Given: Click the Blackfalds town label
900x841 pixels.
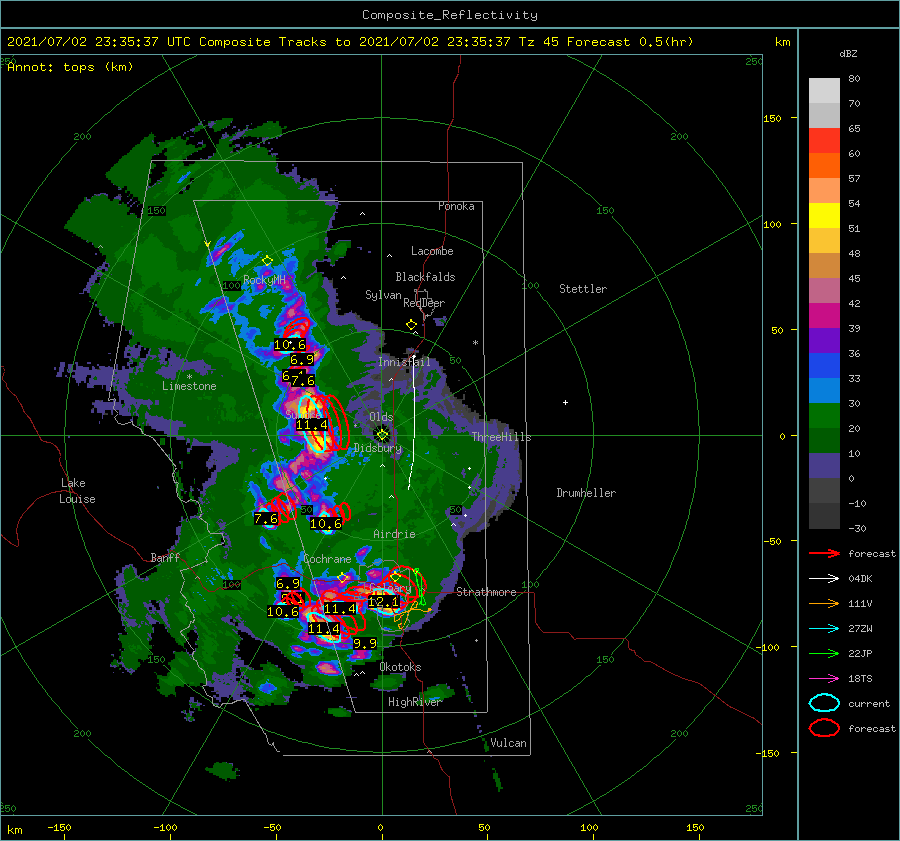Looking at the screenshot, I should click(425, 277).
